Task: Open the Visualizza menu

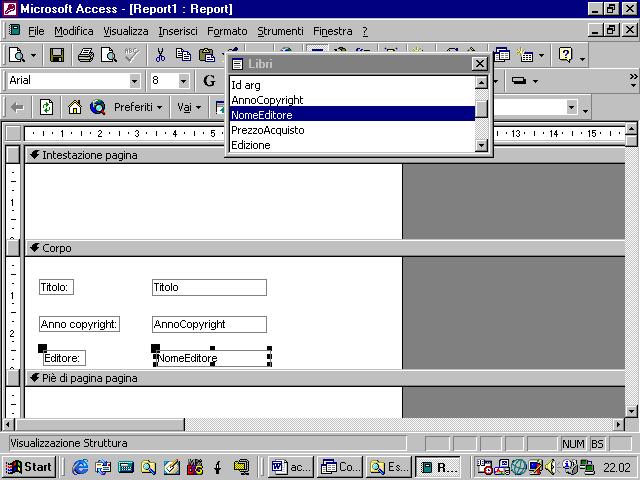Action: [x=126, y=31]
